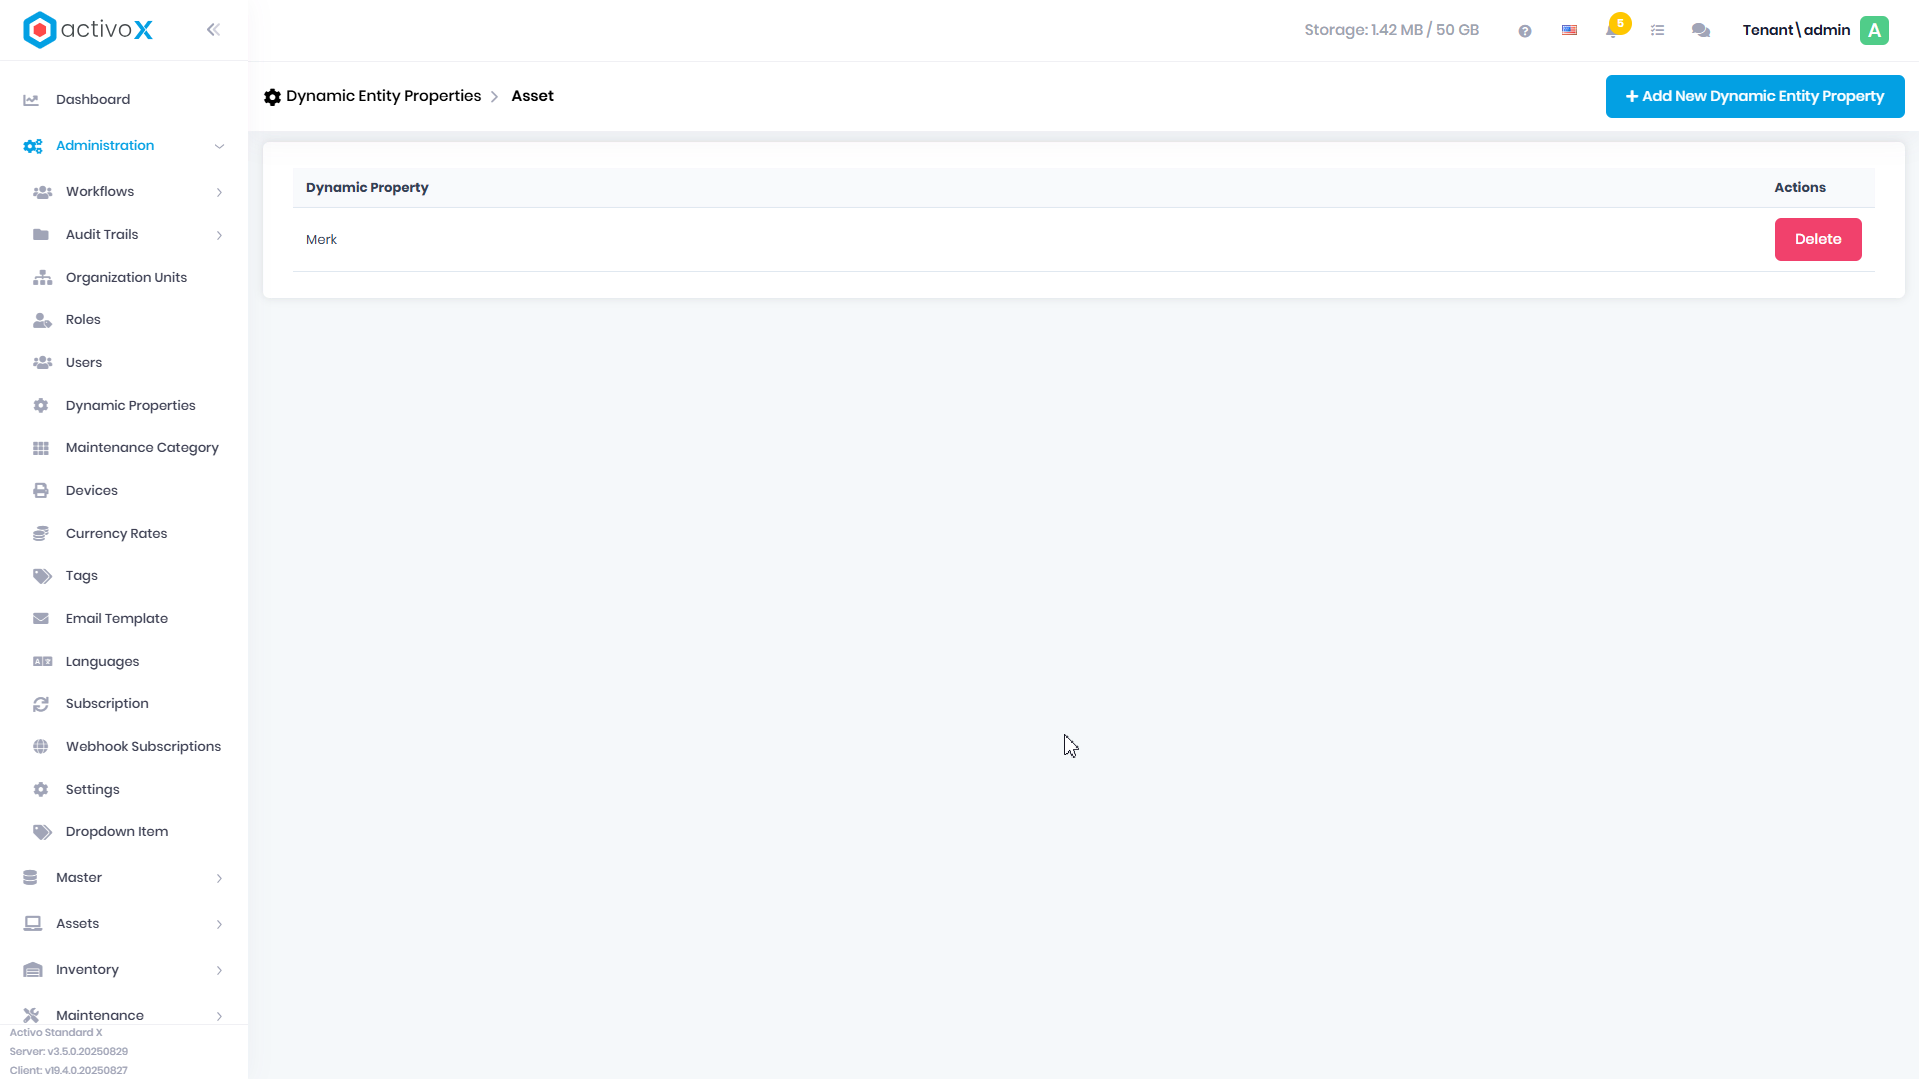Screen dimensions: 1919x1079
Task: Open the Dashboard menu item
Action: click(x=93, y=100)
